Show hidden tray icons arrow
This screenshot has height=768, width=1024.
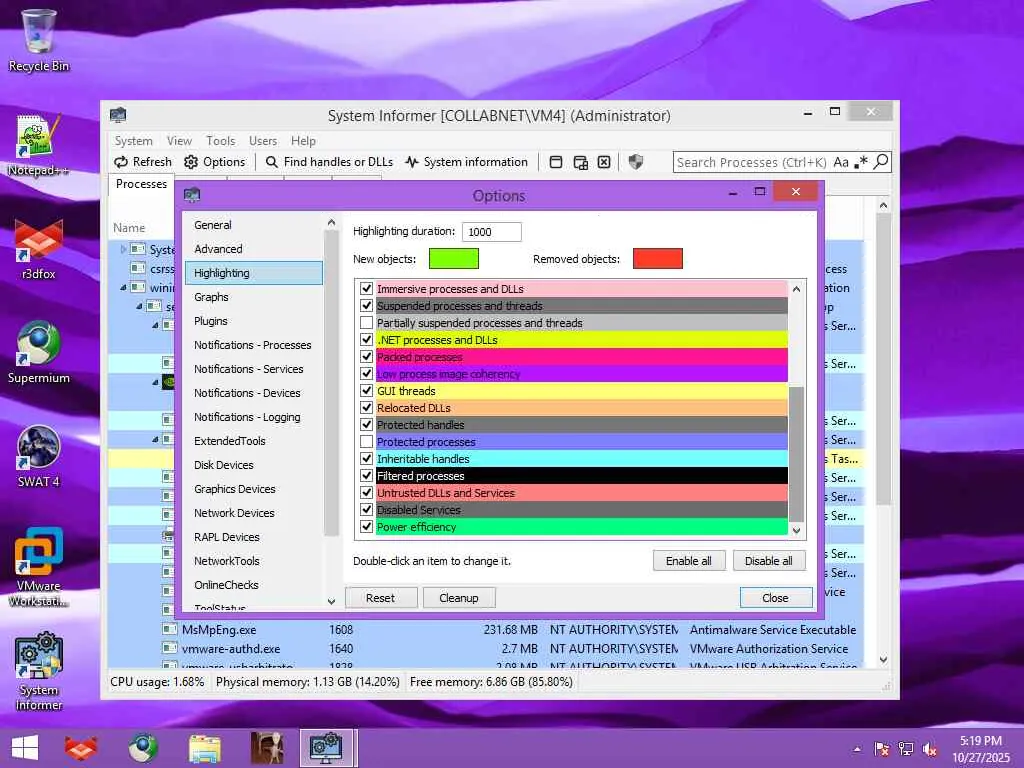coord(857,749)
